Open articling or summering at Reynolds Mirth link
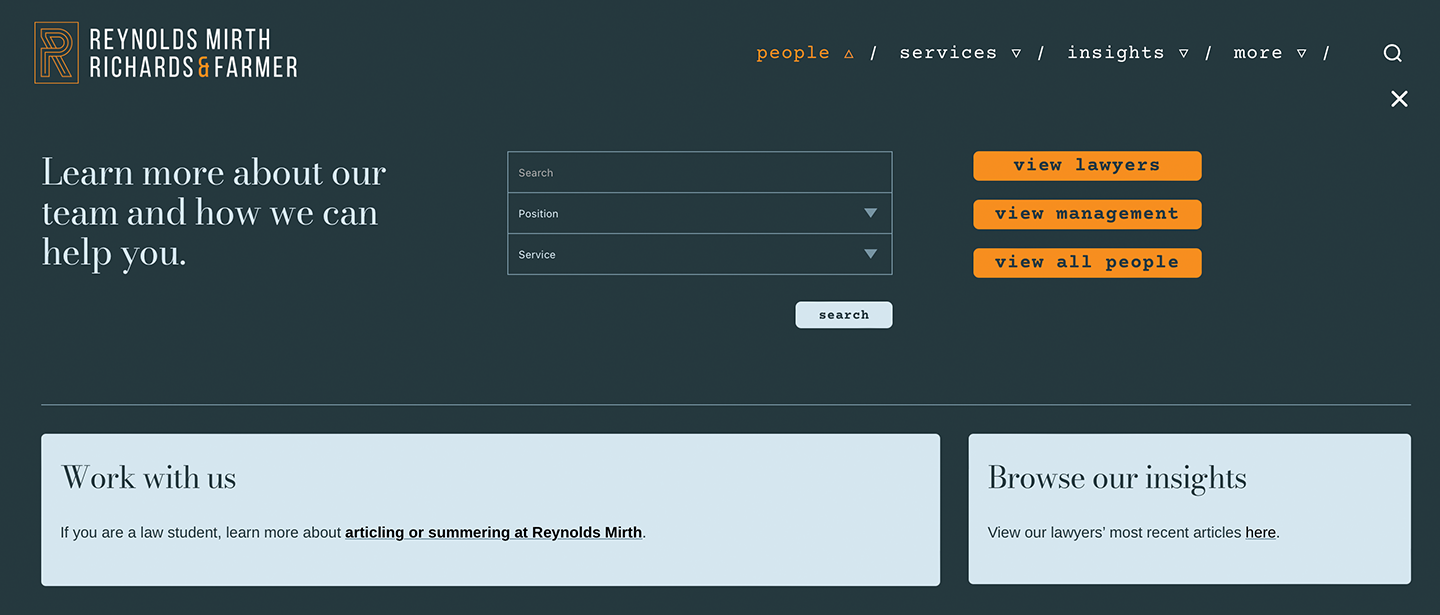The width and height of the screenshot is (1440, 615). pyautogui.click(x=494, y=533)
